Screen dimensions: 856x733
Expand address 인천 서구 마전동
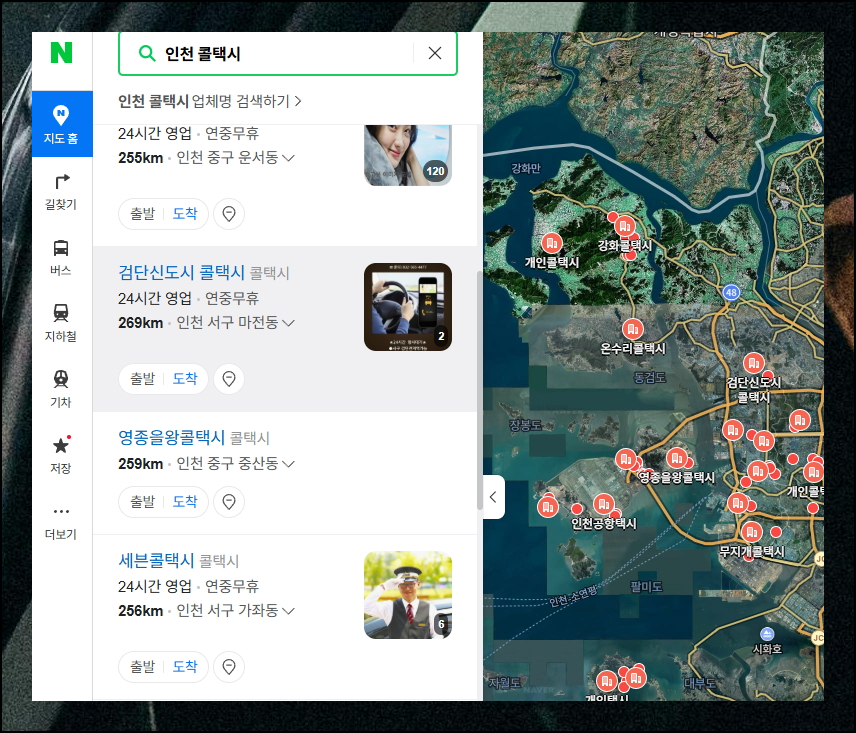click(x=235, y=323)
